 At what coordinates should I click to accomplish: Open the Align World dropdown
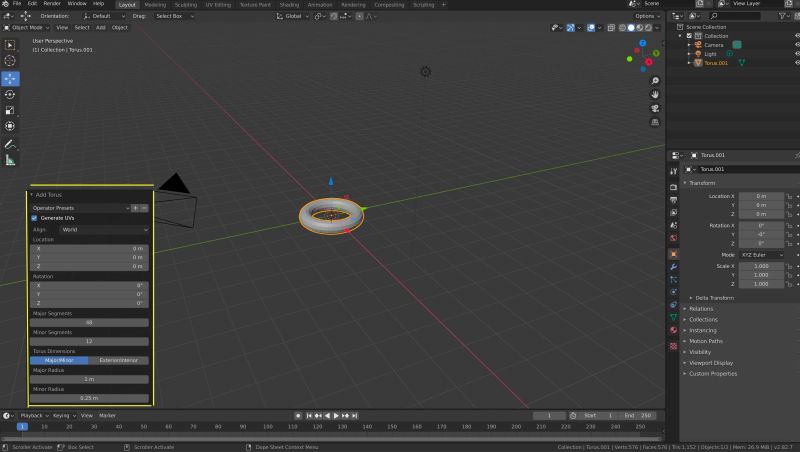[105, 230]
